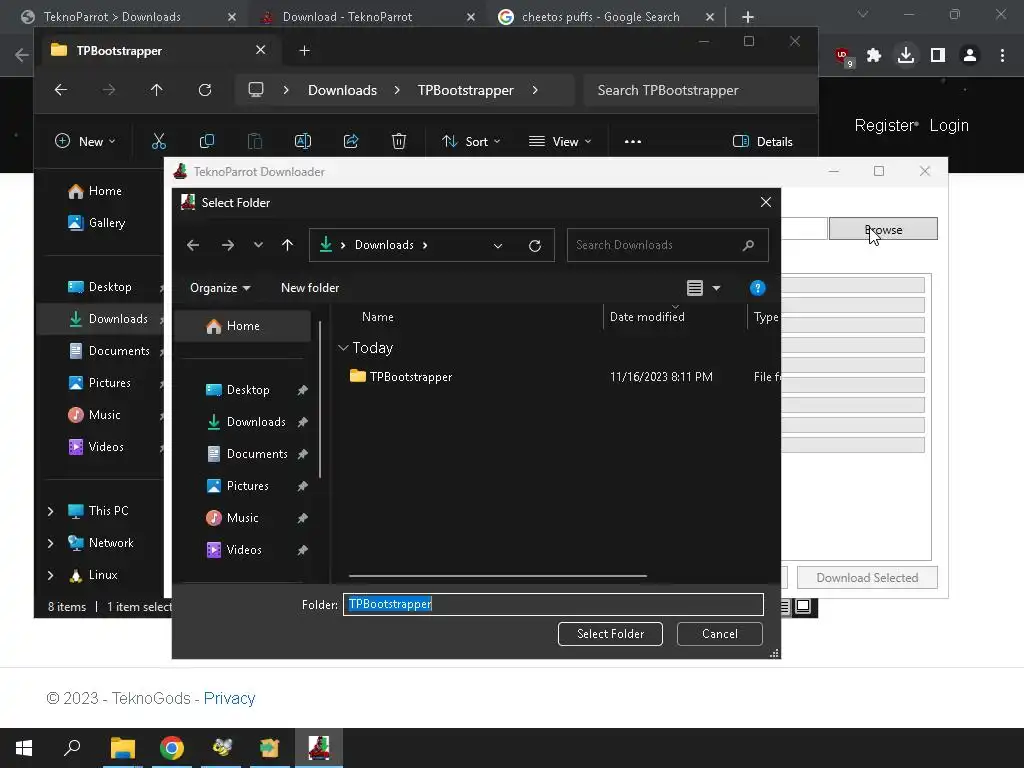1024x768 pixels.
Task: Go up one level in TPBootstrapper window
Action: pos(157,90)
